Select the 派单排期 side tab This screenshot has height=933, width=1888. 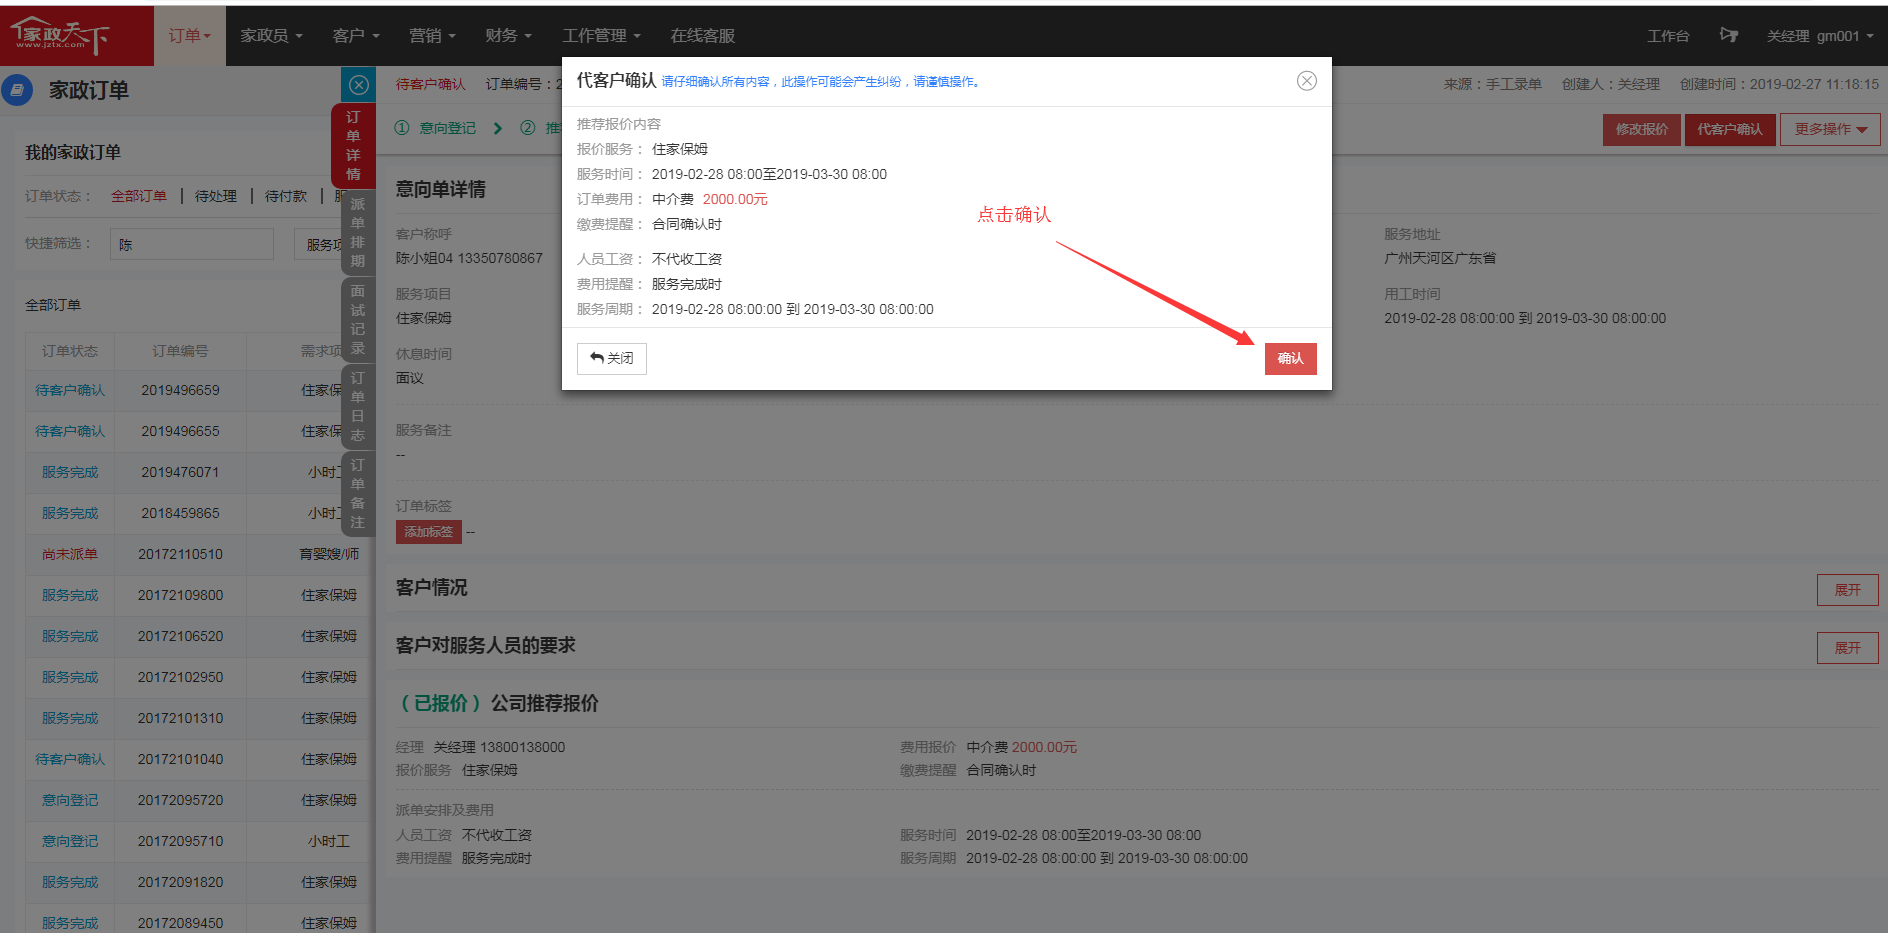pyautogui.click(x=357, y=232)
